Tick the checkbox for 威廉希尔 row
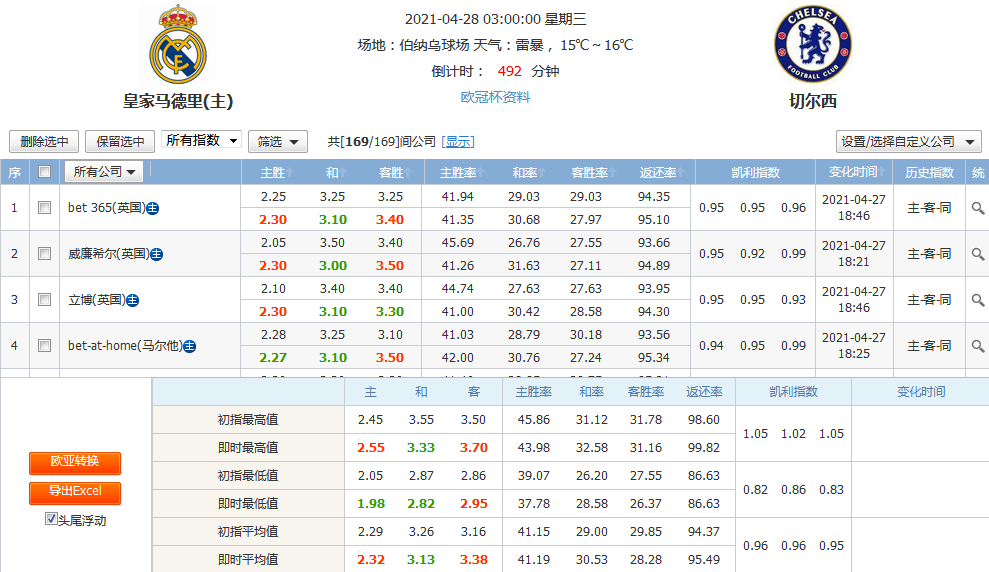This screenshot has height=572, width=989. pos(44,254)
